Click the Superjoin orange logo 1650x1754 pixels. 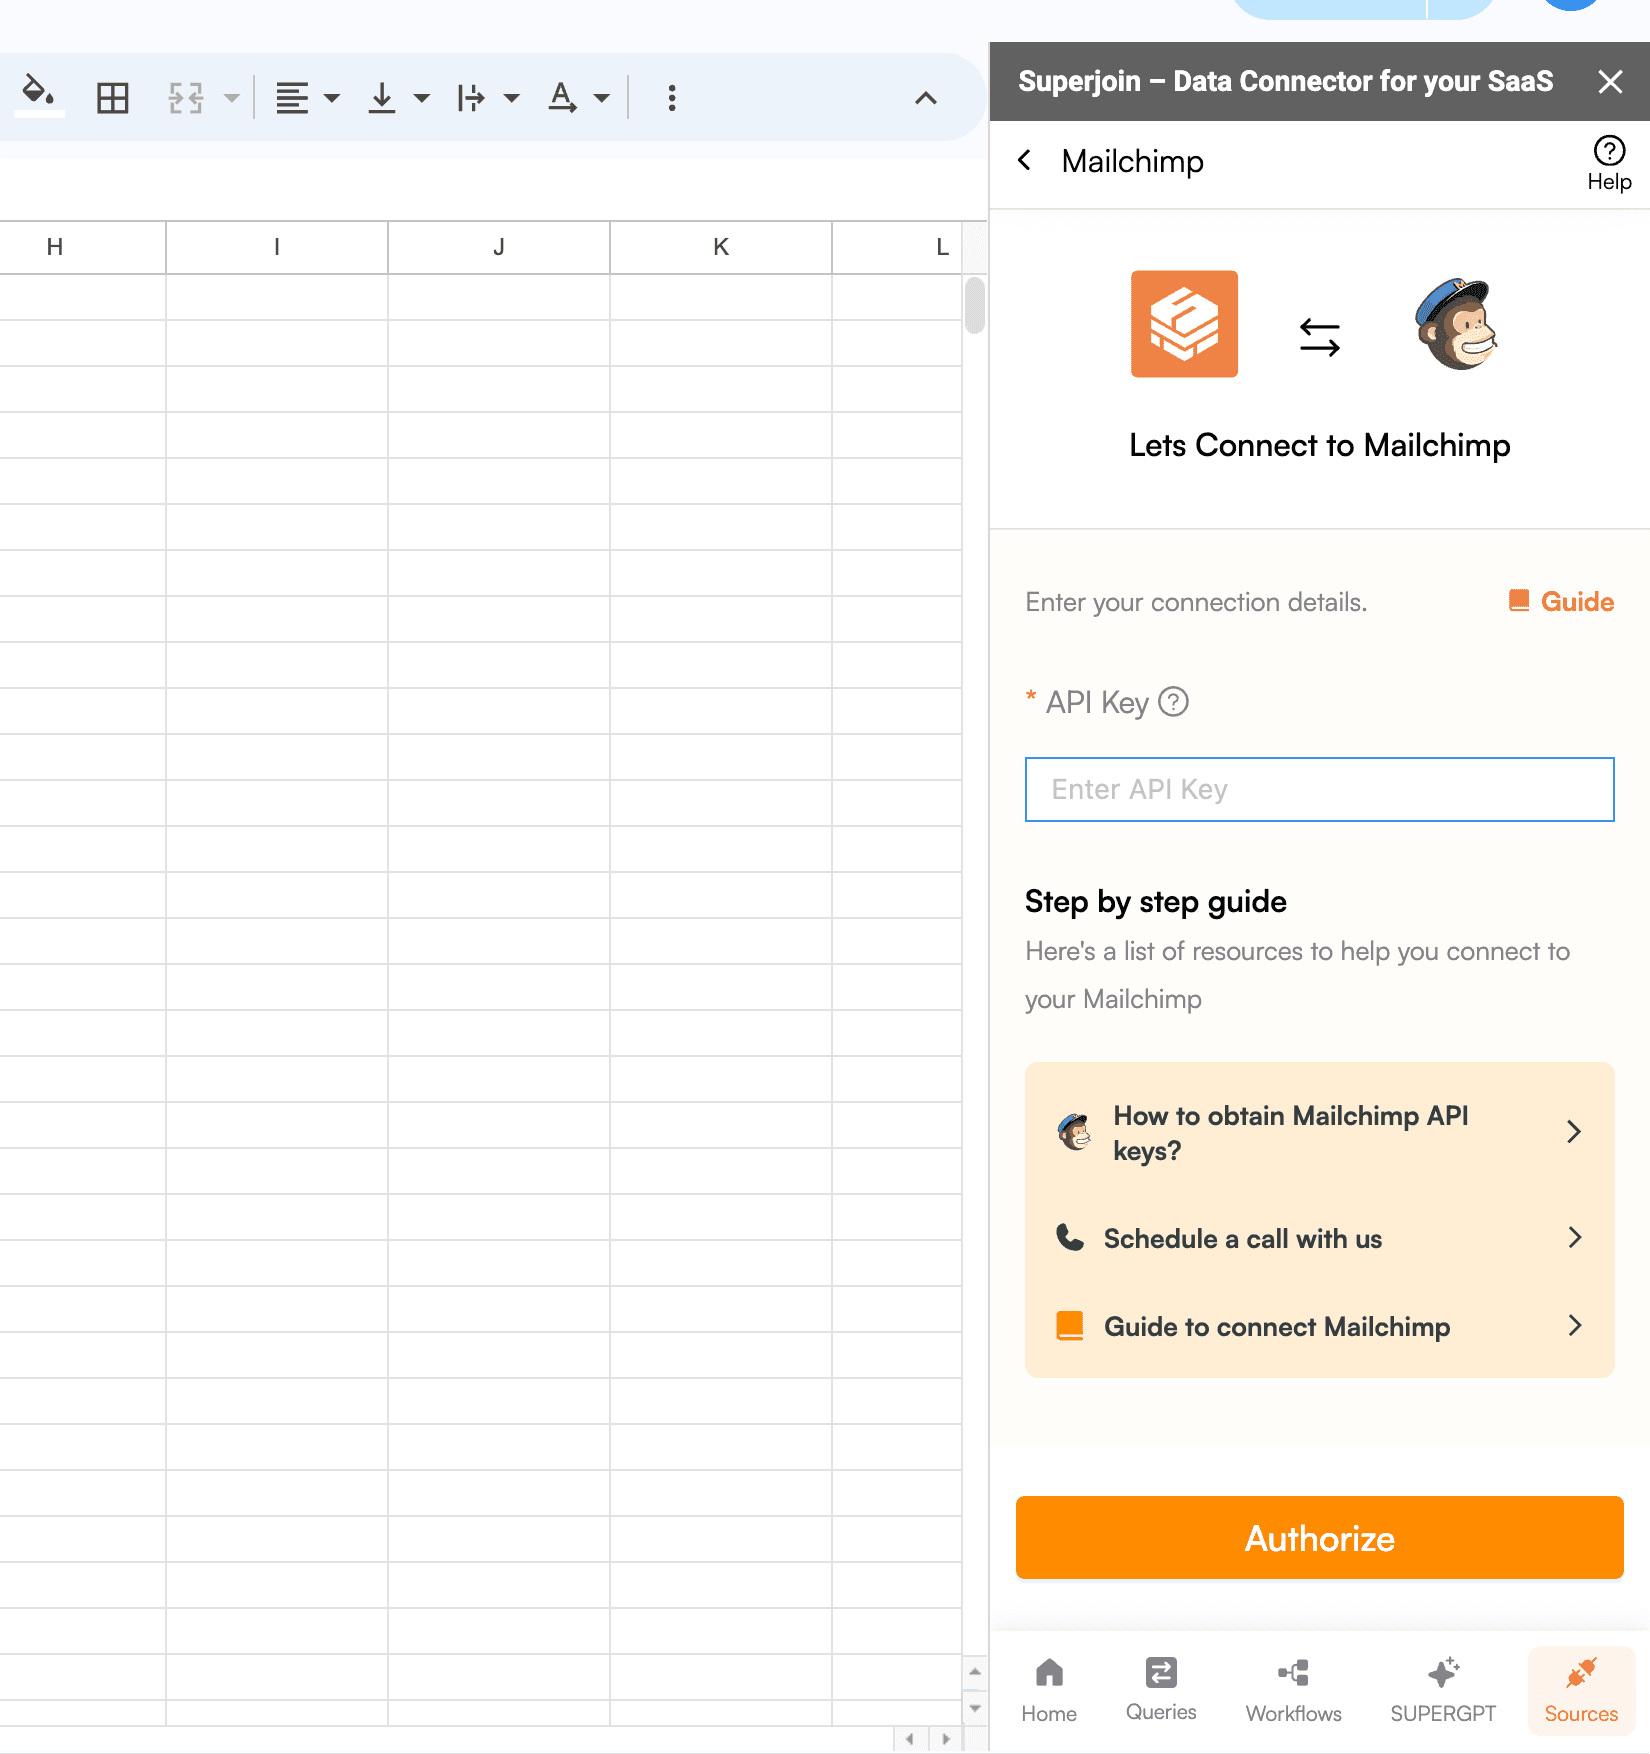click(x=1184, y=324)
